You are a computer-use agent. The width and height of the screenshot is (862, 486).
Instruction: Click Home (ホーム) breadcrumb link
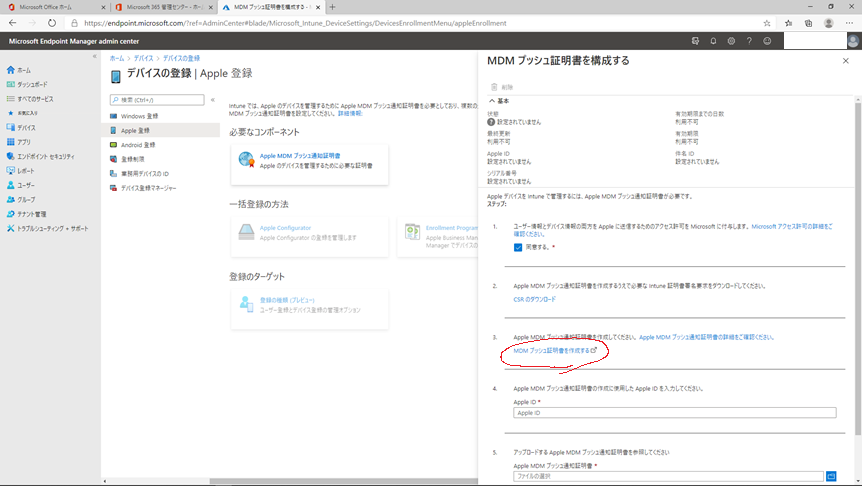tap(117, 58)
